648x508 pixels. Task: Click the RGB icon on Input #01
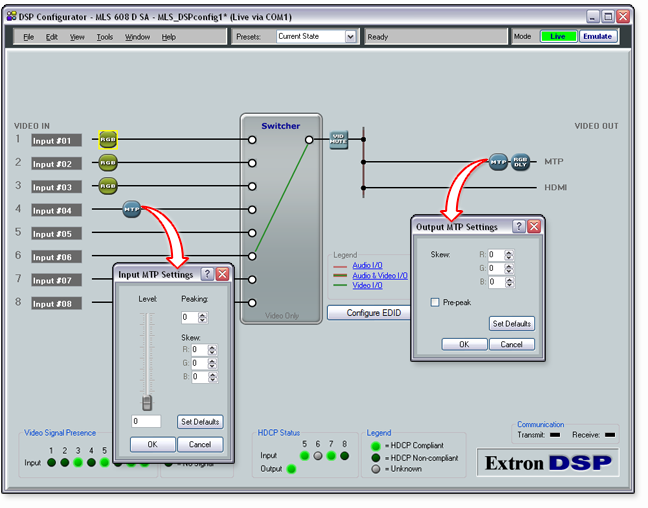click(108, 139)
